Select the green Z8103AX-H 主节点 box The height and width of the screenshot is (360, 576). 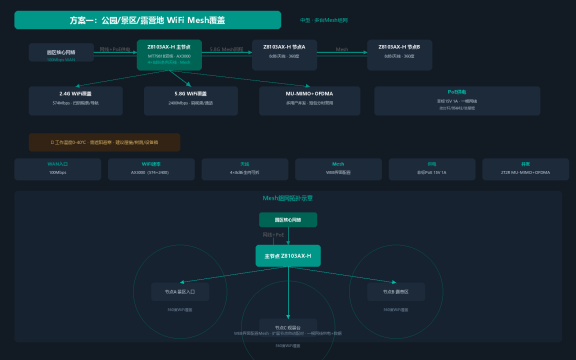pyautogui.click(x=169, y=55)
